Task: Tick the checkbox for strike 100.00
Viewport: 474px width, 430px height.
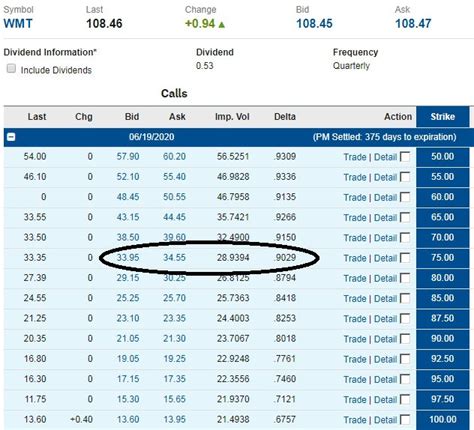Action: [405, 420]
